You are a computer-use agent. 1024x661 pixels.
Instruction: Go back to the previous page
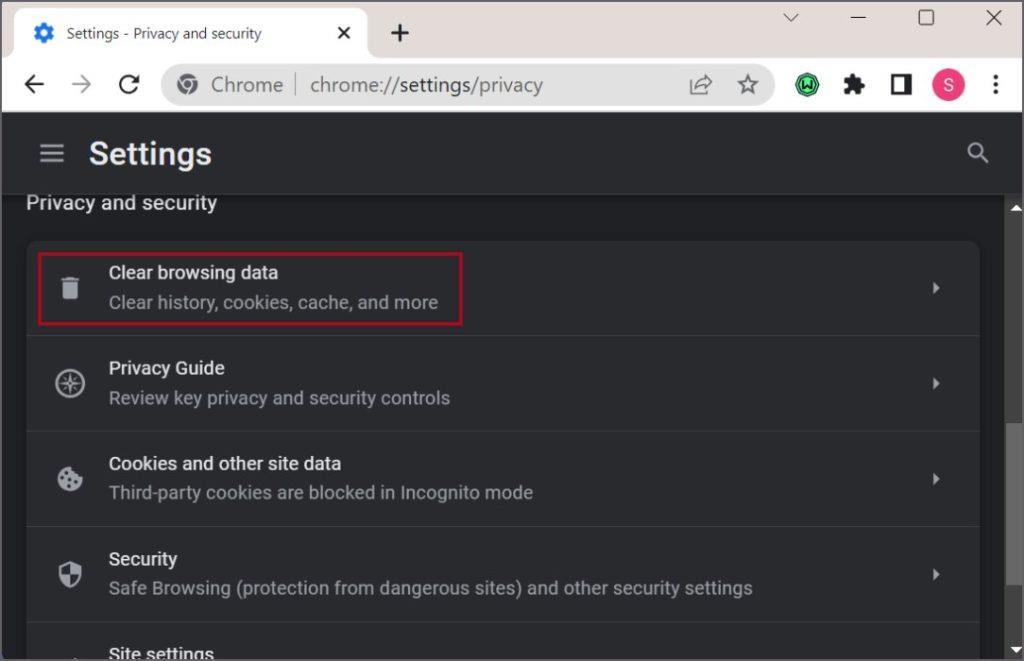(x=34, y=84)
